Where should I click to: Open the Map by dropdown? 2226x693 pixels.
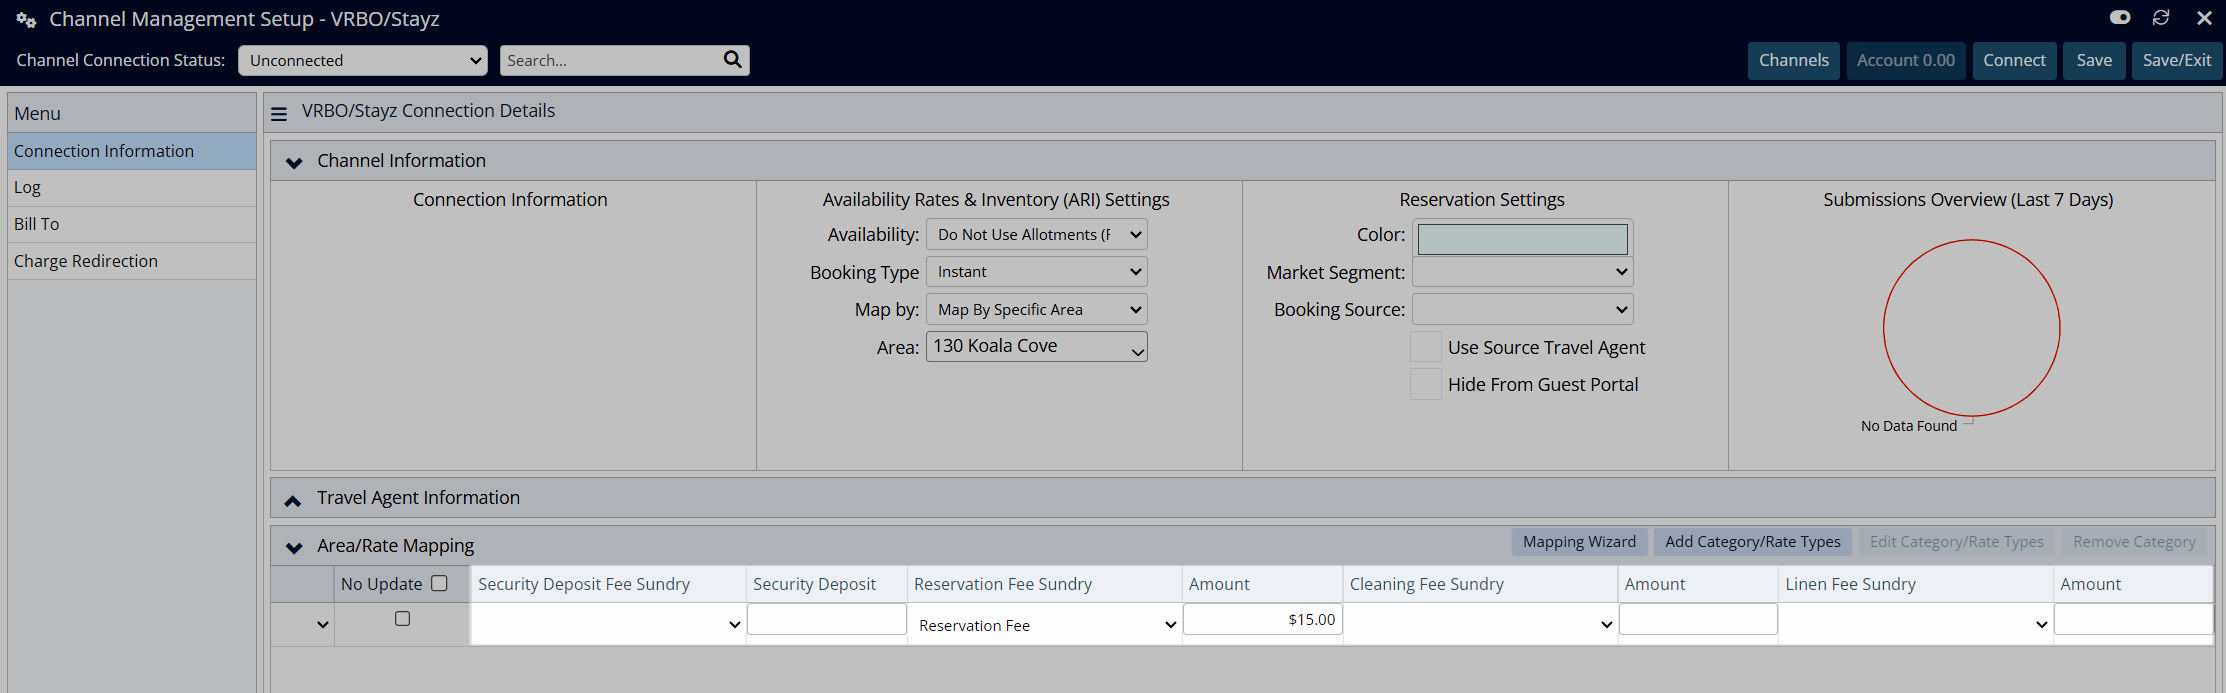[1037, 310]
